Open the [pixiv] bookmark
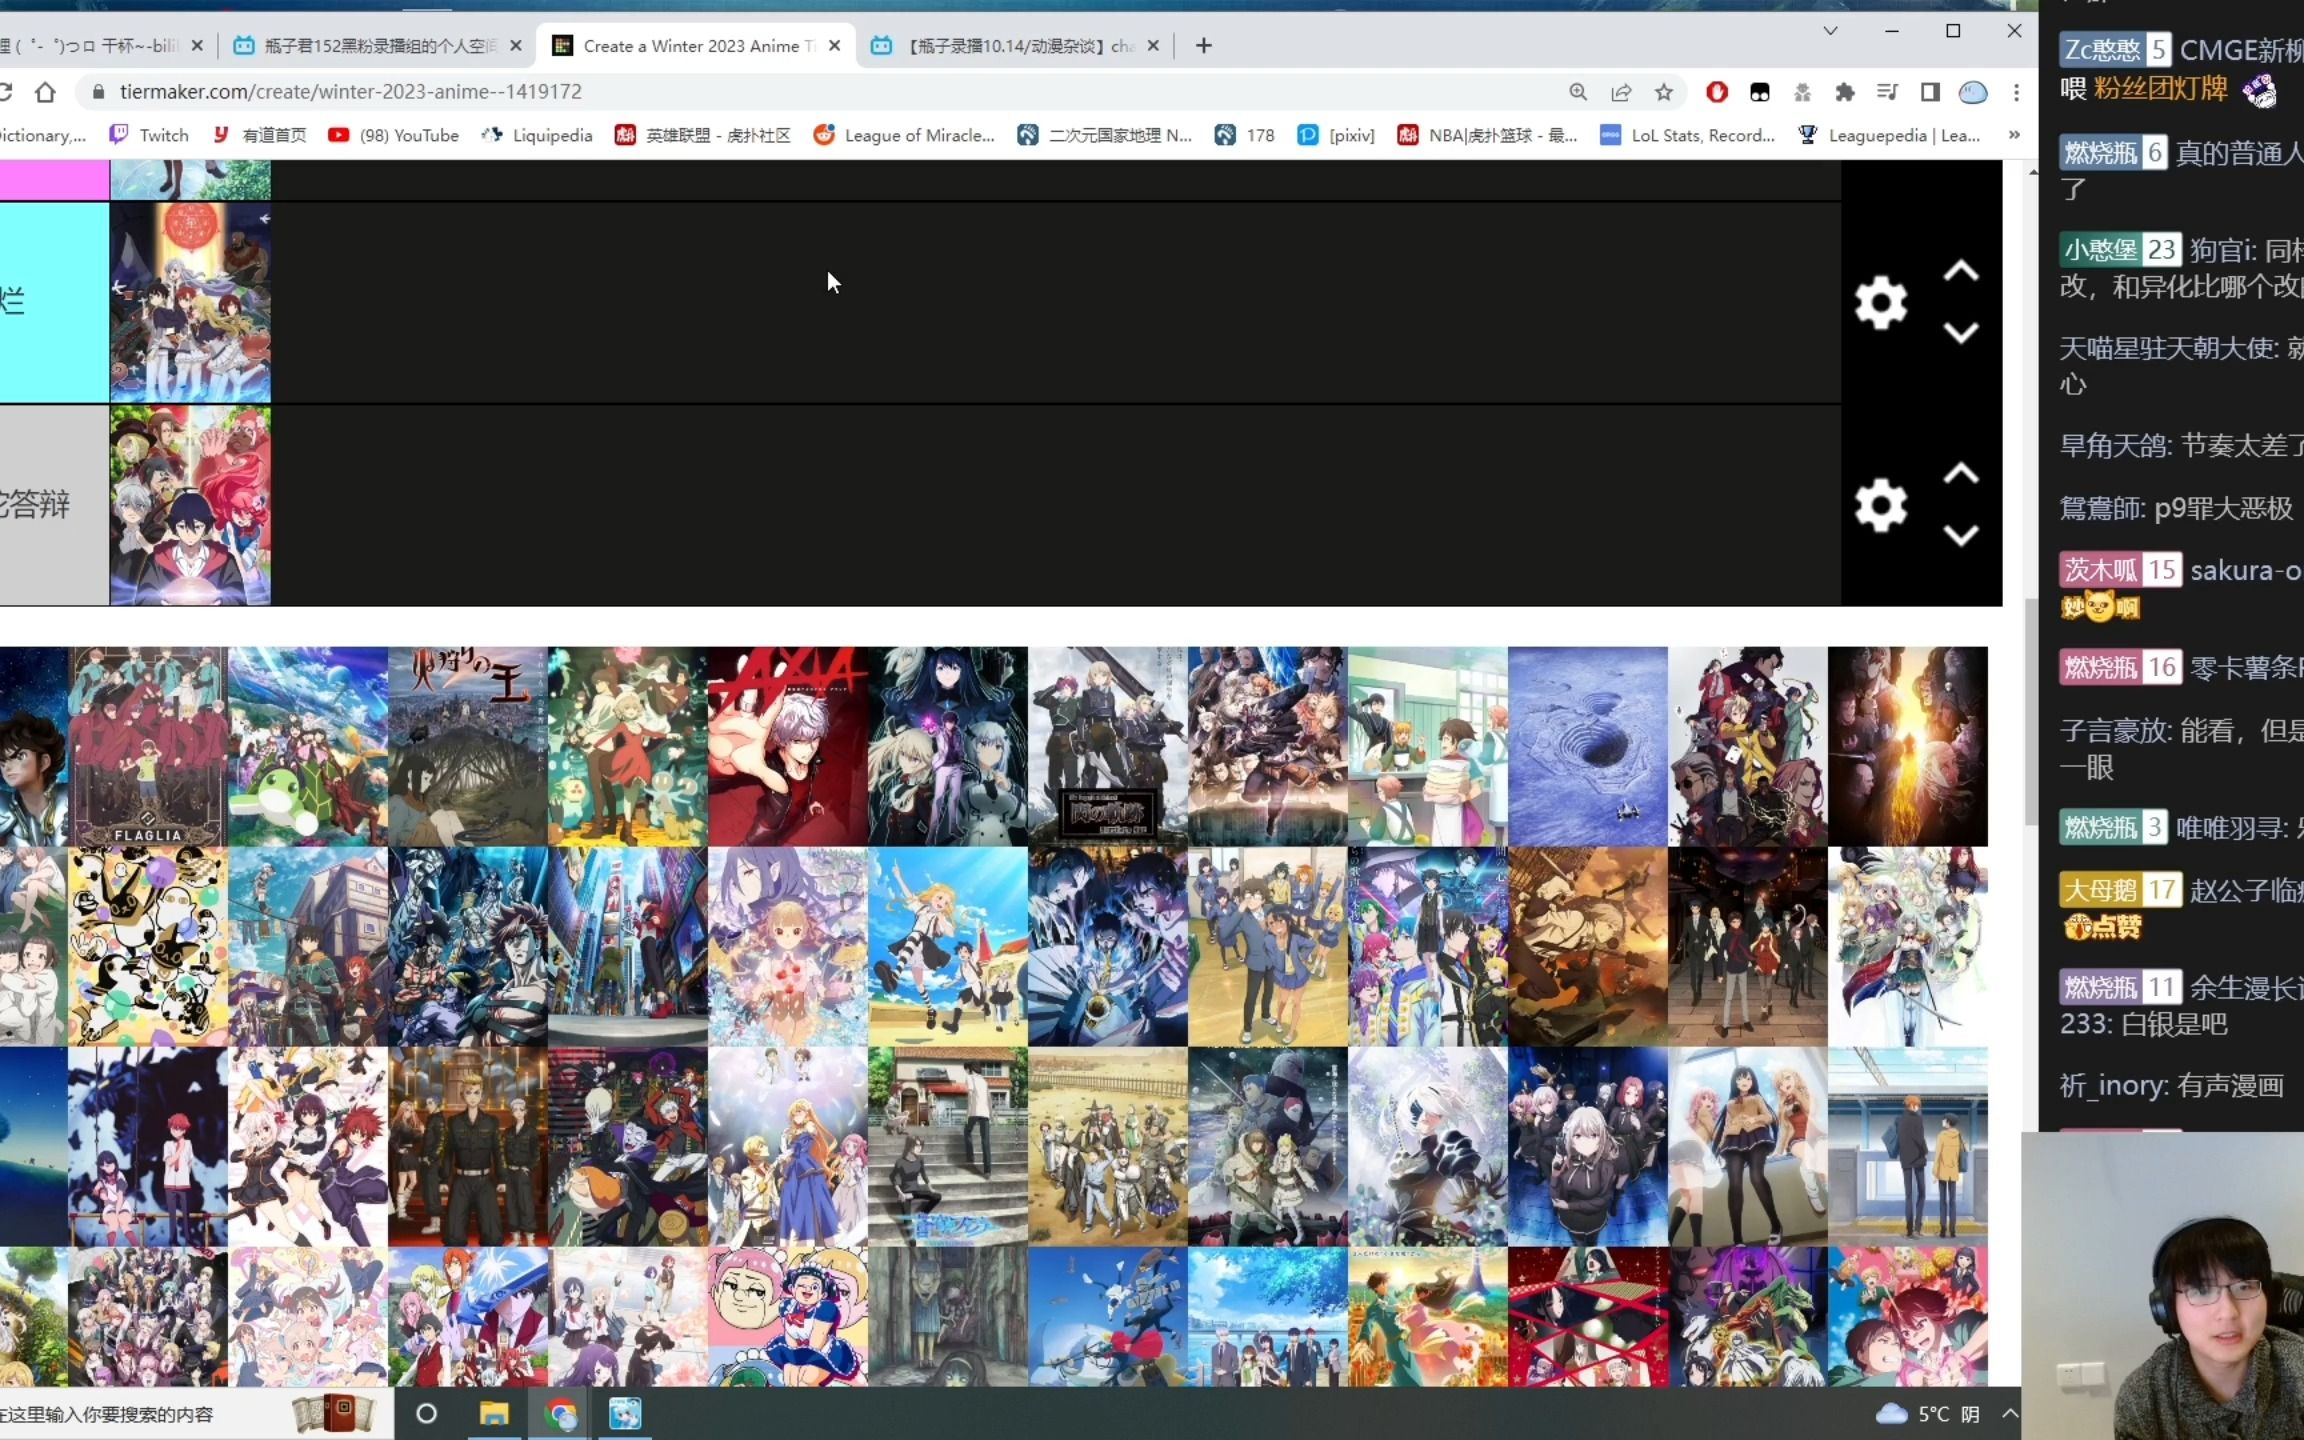The height and width of the screenshot is (1440, 2304). point(1336,135)
